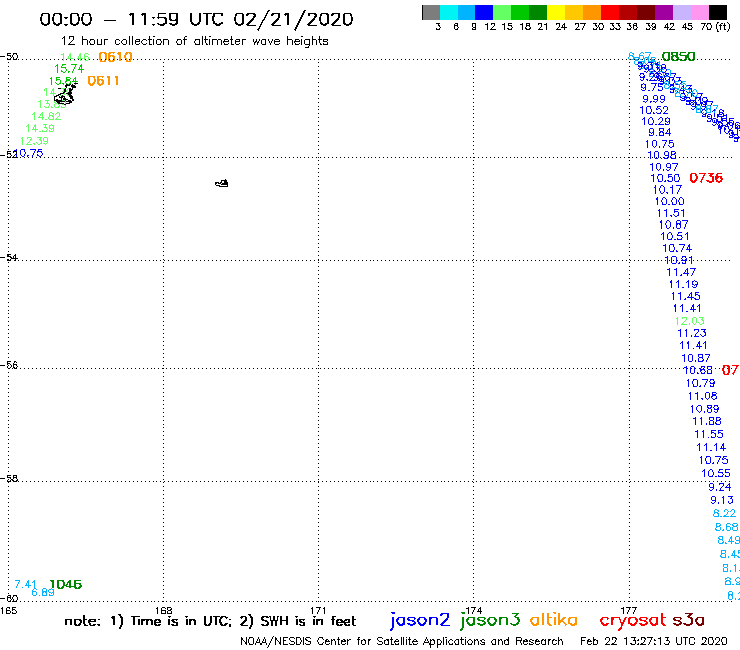The height and width of the screenshot is (650, 740).
Task: Click the red 0736 time stamp
Action: pos(706,178)
